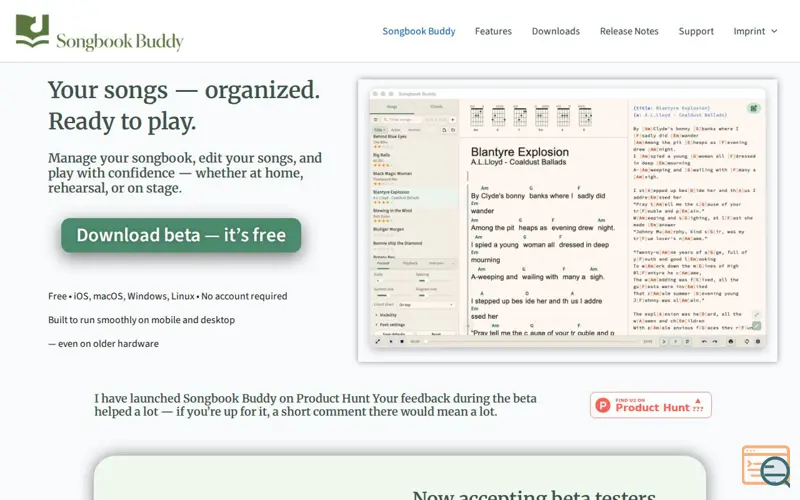Screen dimensions: 800x500
Task: Go to the Features menu item
Action: point(493,31)
